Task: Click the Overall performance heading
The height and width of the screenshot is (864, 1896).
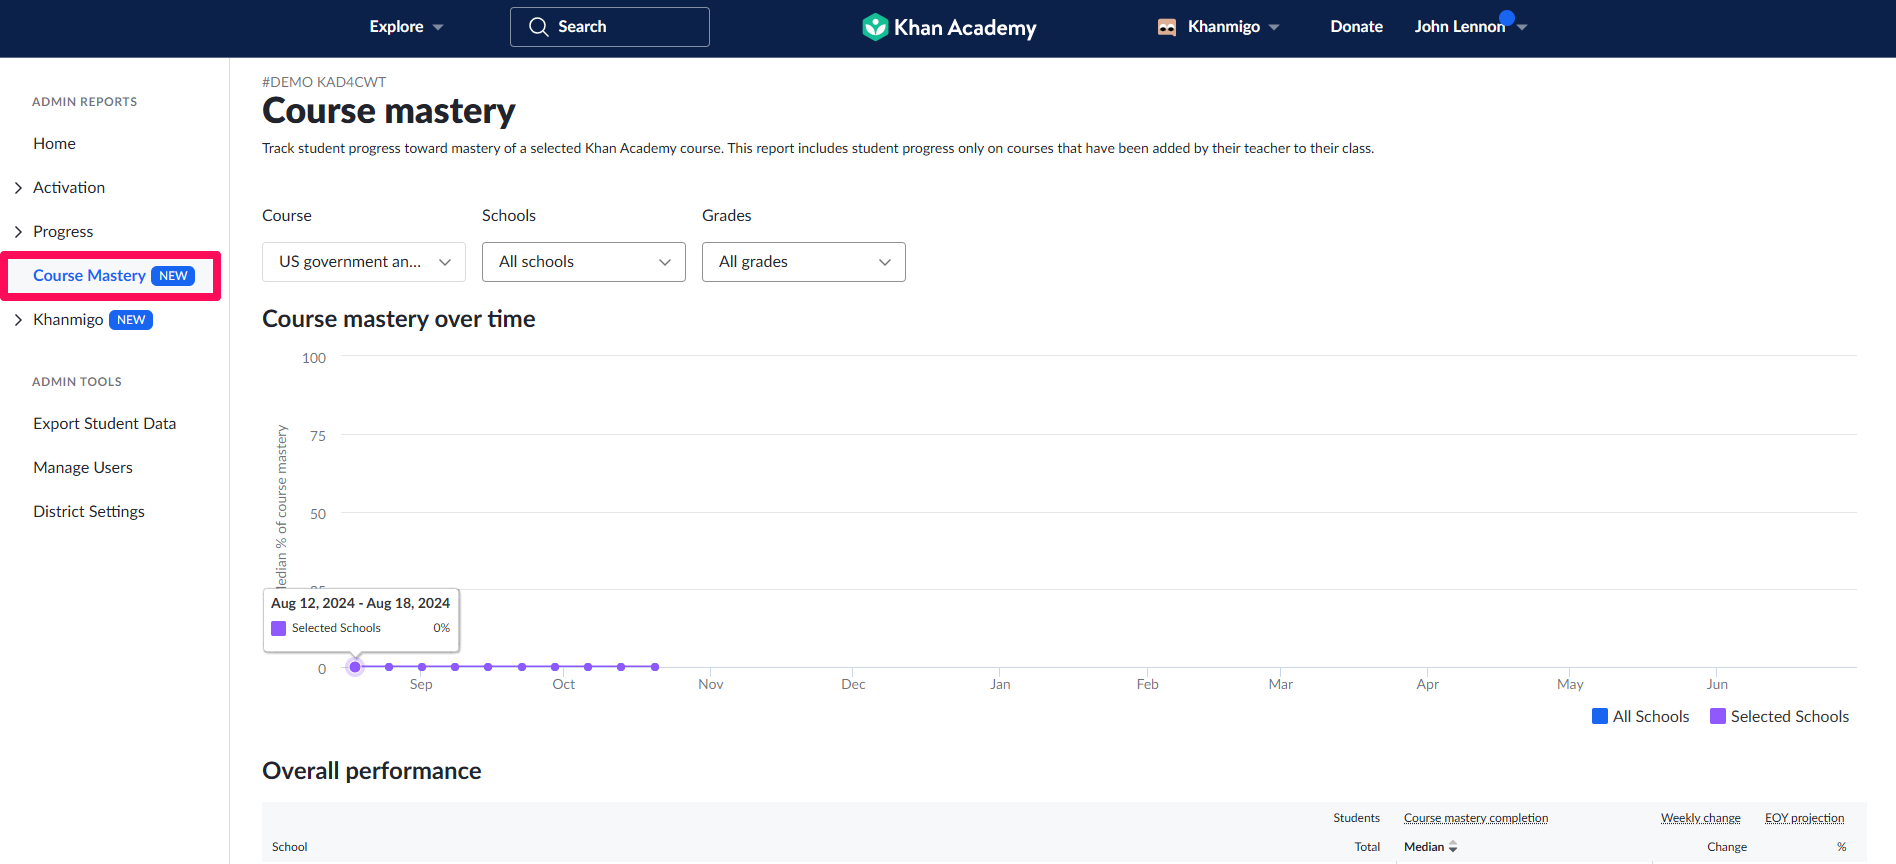Action: coord(372,771)
